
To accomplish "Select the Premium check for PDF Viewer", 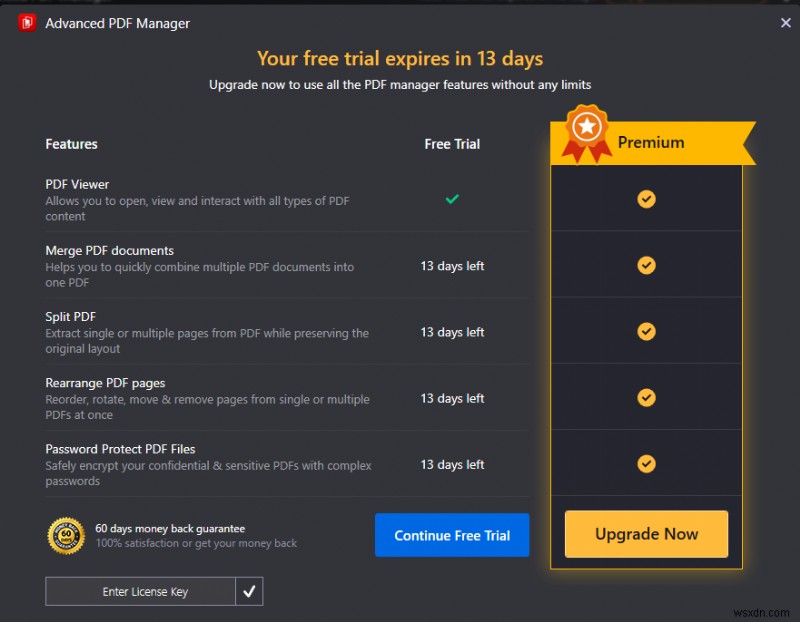I will [646, 199].
